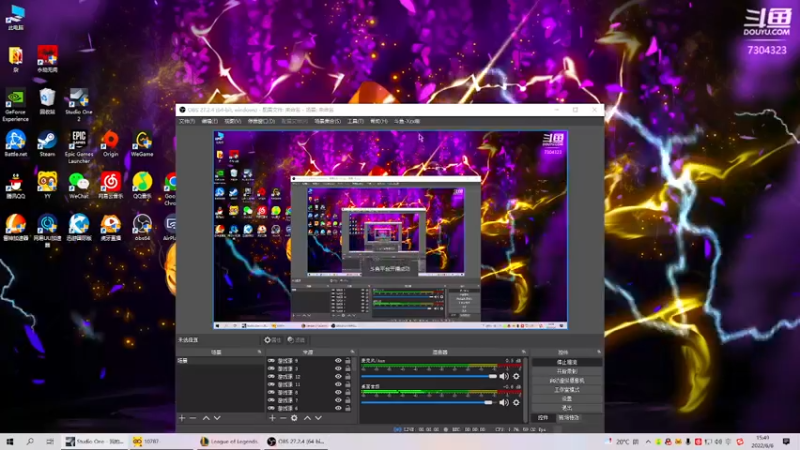Open Desktop Audio gear options menu
Screen dimensions: 800x450
[x=516, y=403]
